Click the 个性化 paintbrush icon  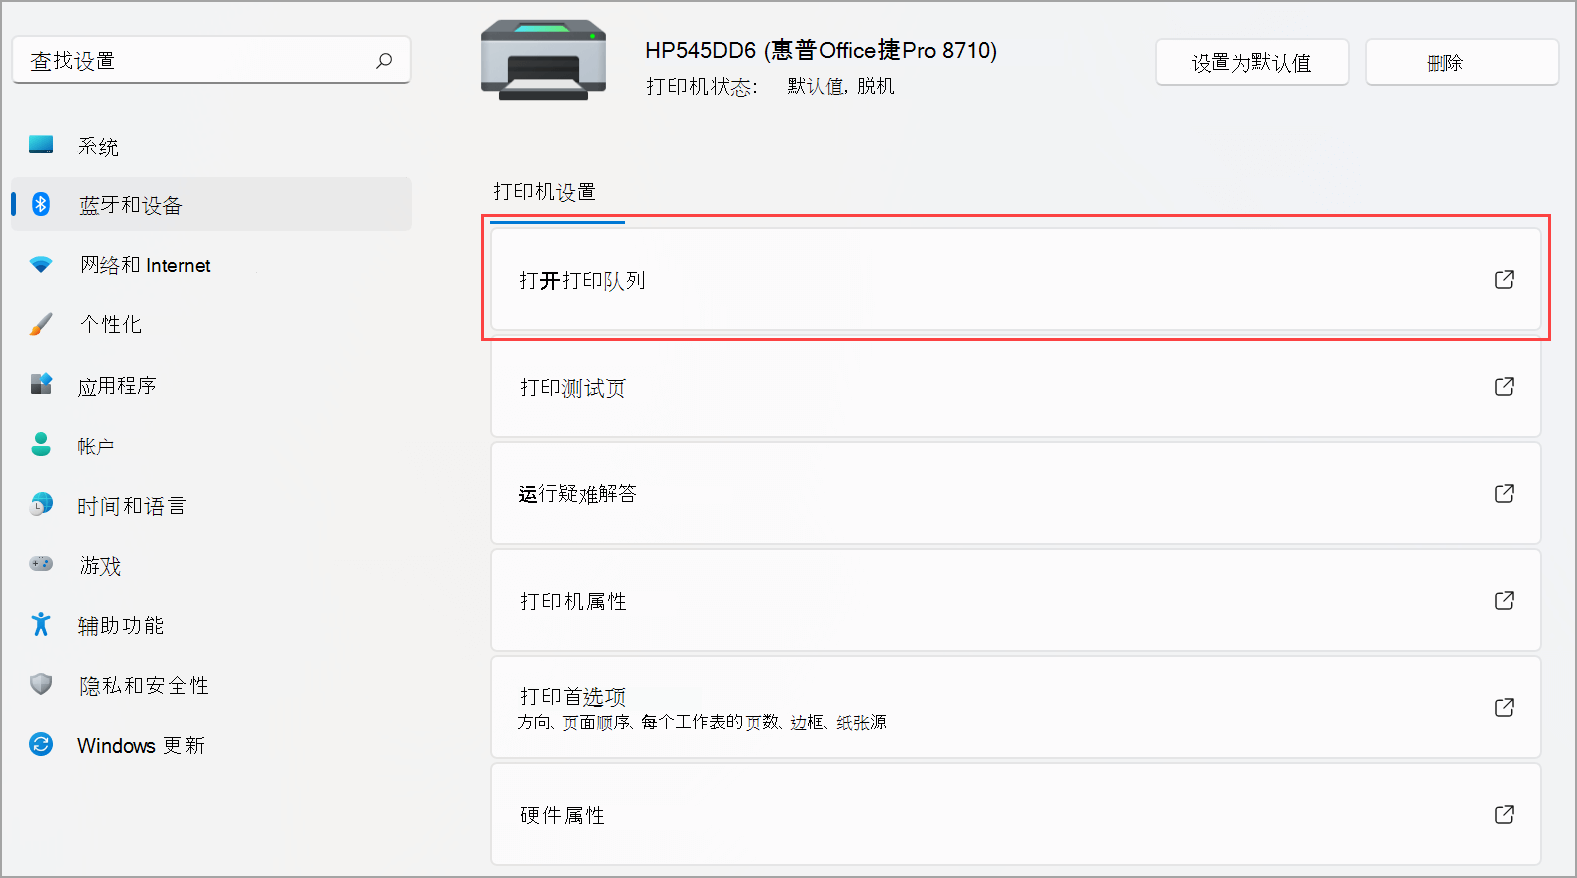[41, 324]
